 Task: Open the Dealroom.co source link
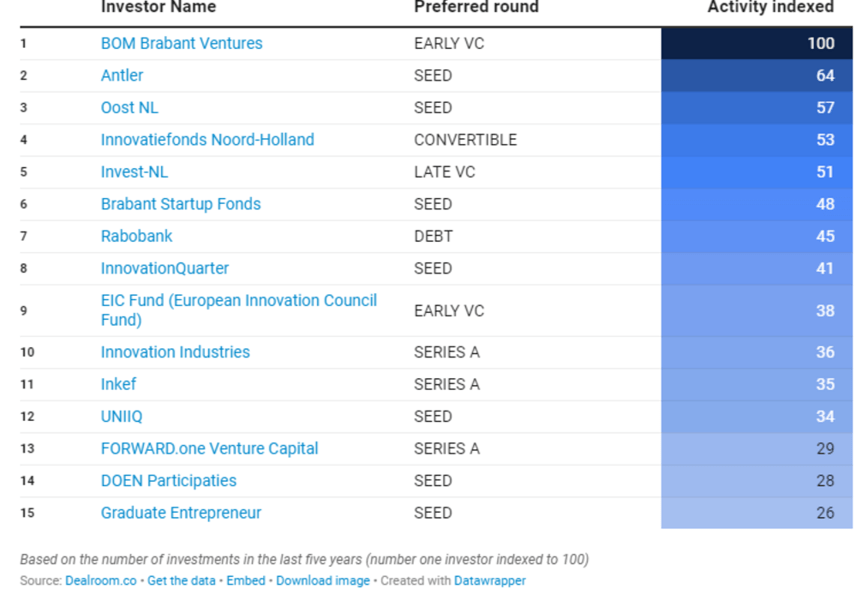tap(101, 581)
